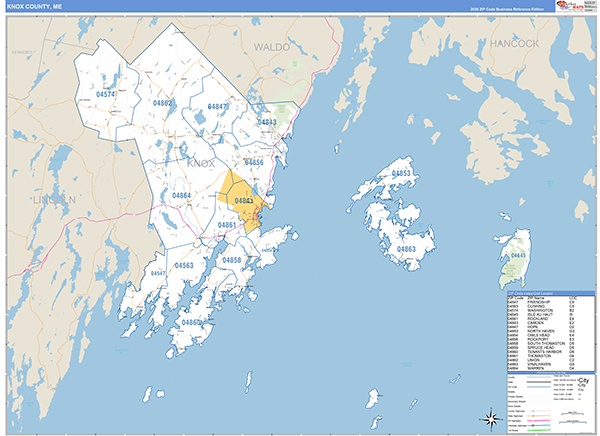
Task: Click the ZIP Code Index/Grid Locator heading
Action: coord(530,293)
